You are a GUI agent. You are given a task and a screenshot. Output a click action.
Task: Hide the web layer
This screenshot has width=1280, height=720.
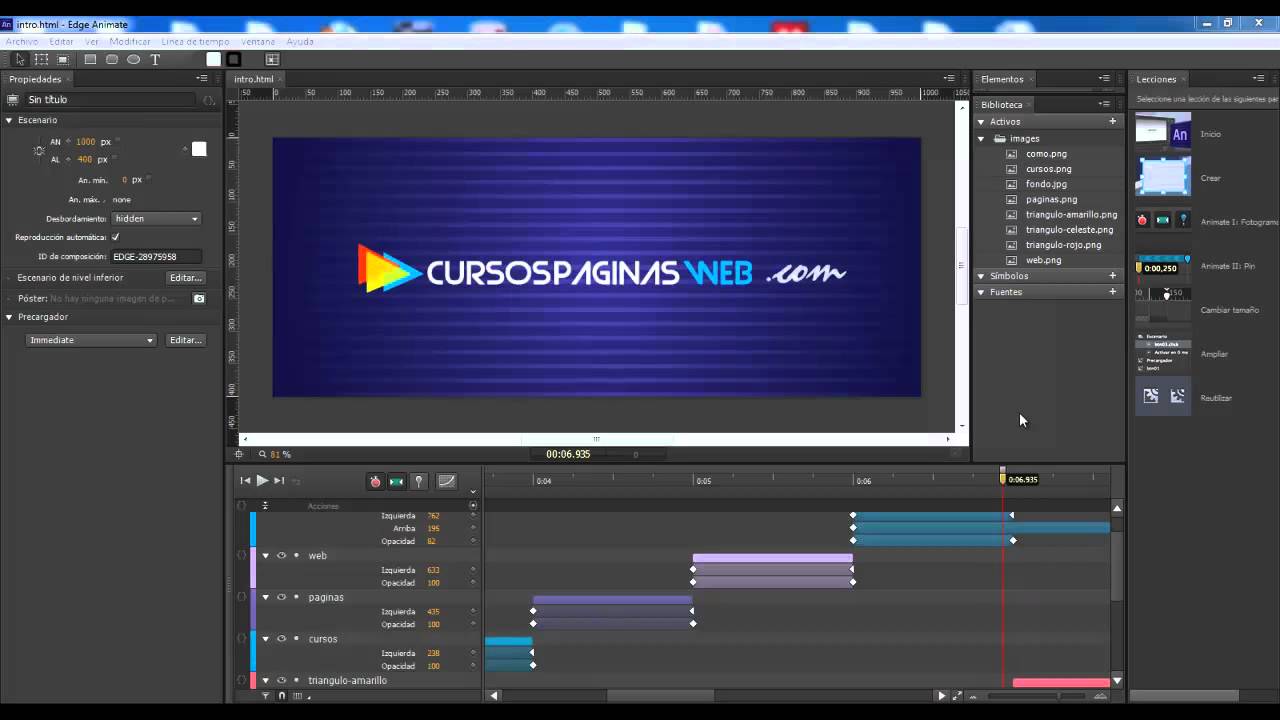281,555
